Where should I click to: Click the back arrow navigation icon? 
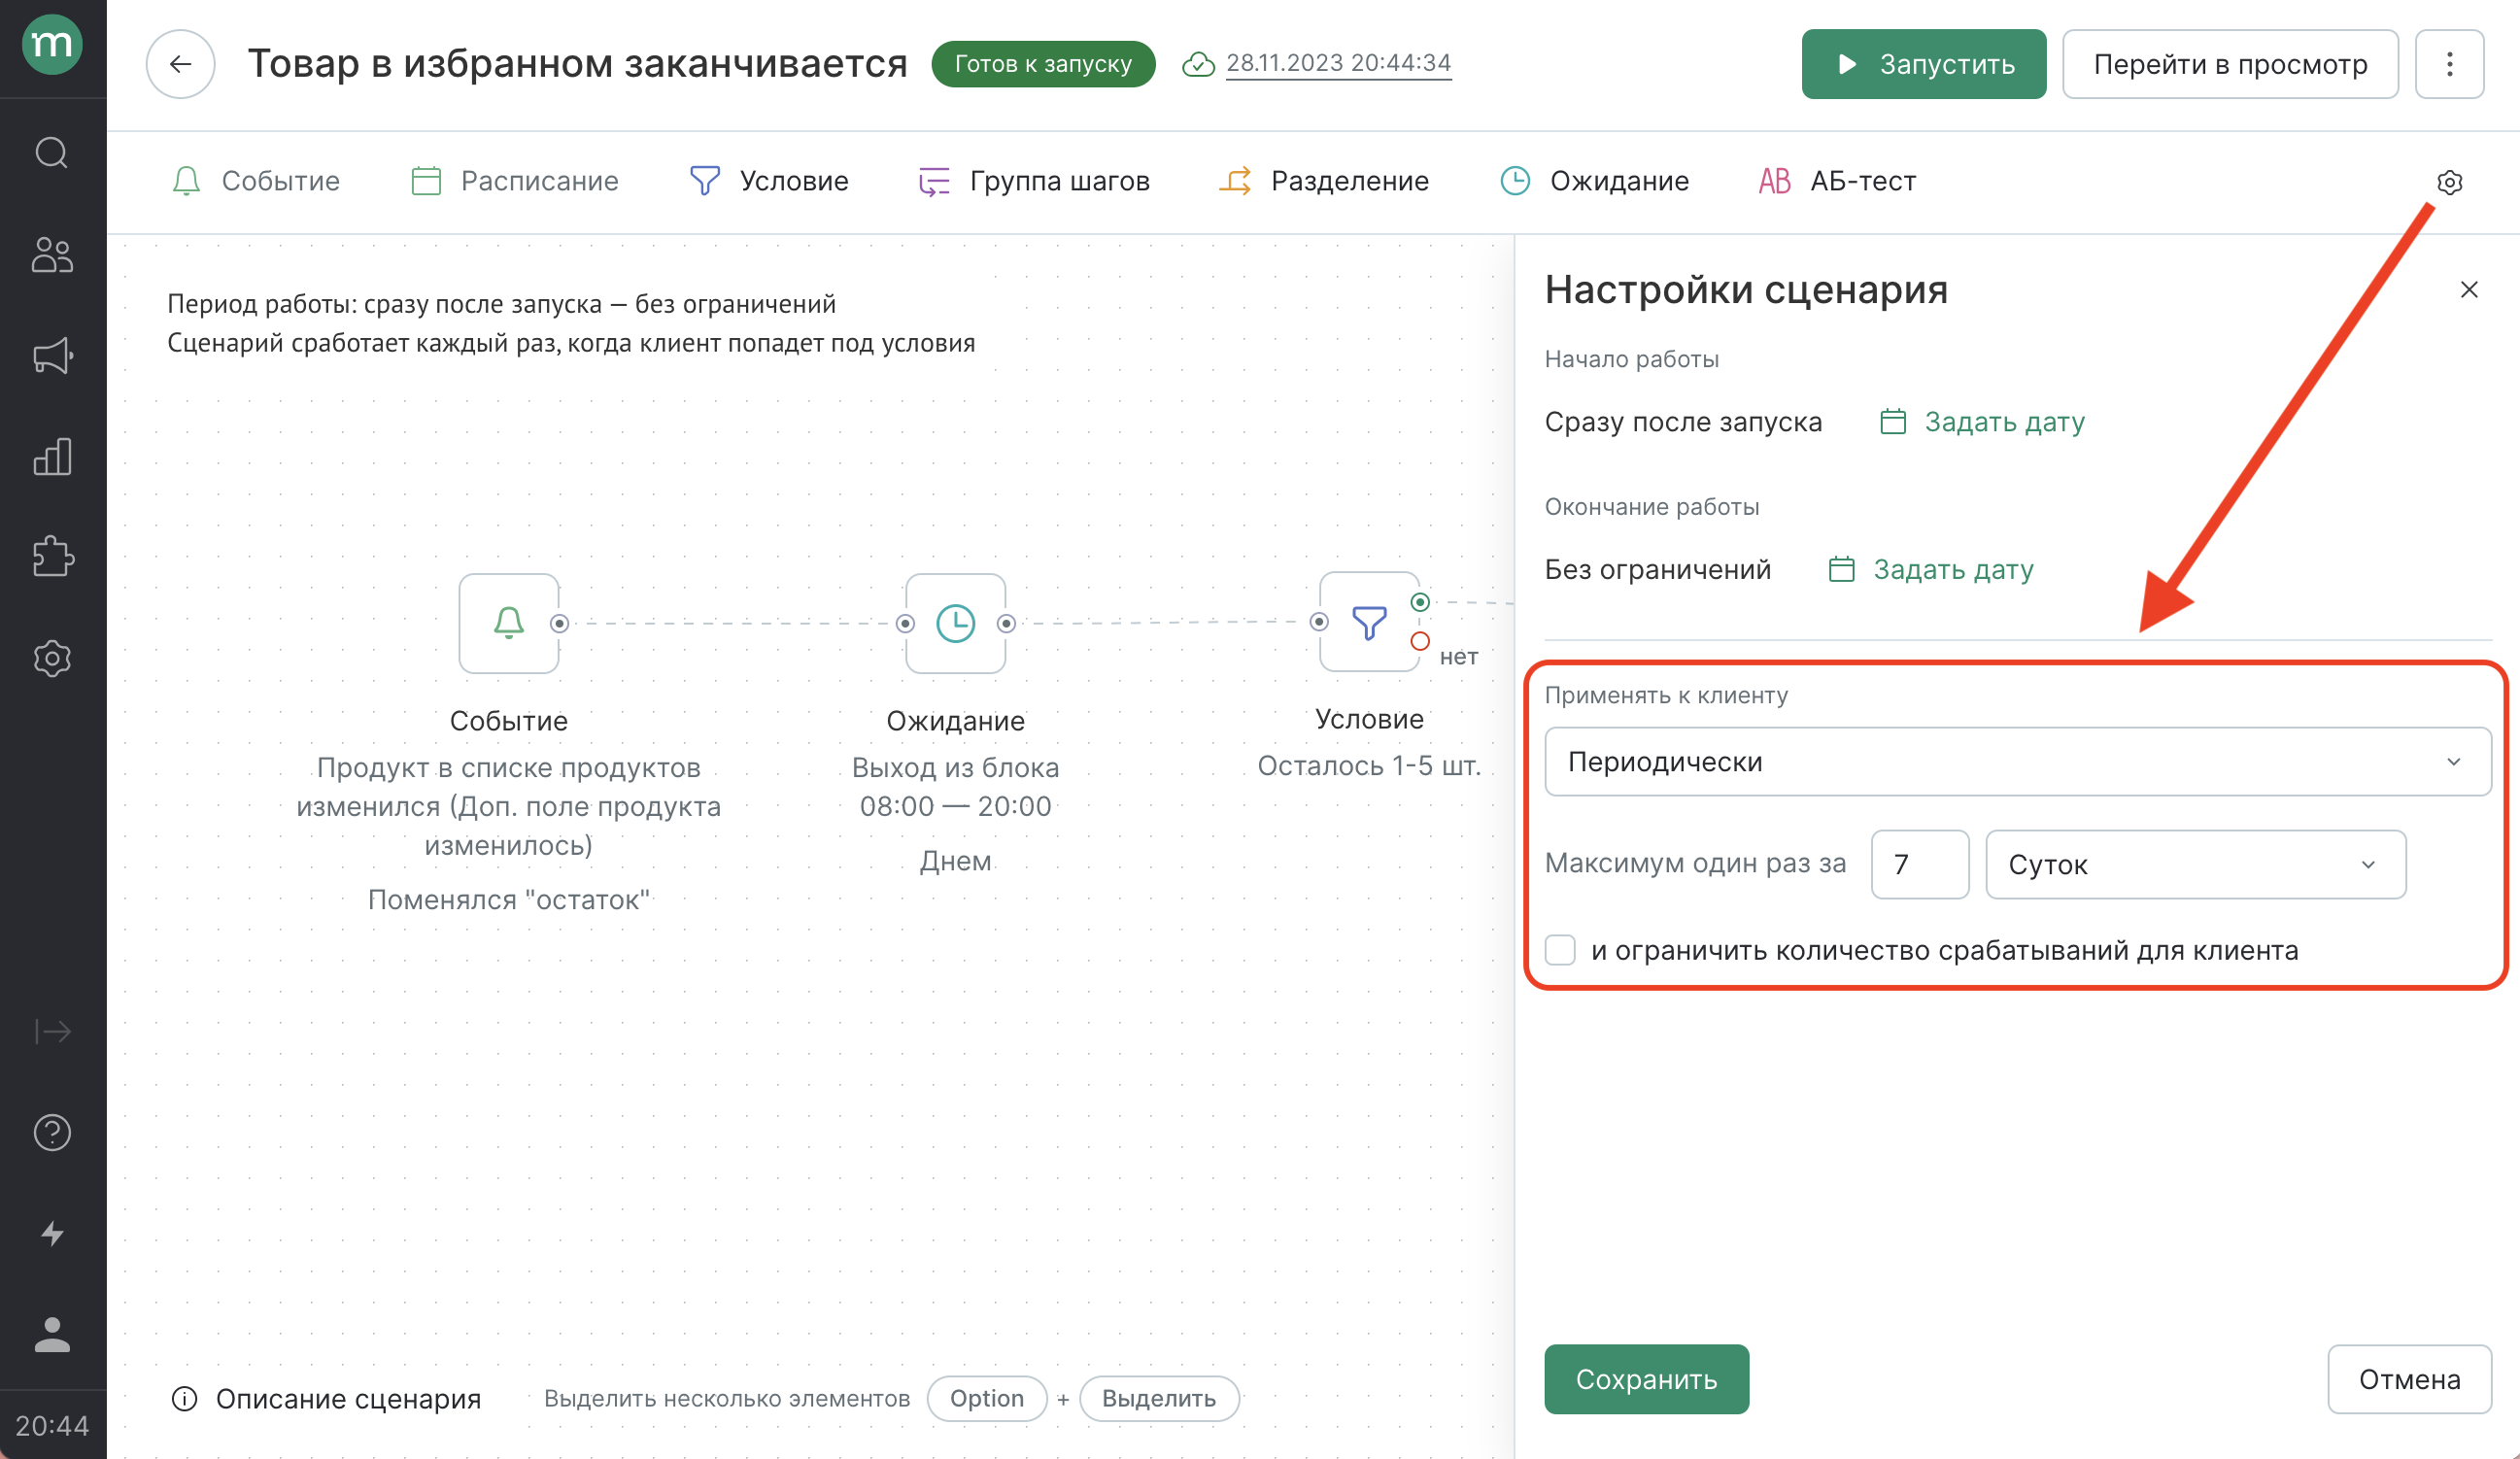183,64
